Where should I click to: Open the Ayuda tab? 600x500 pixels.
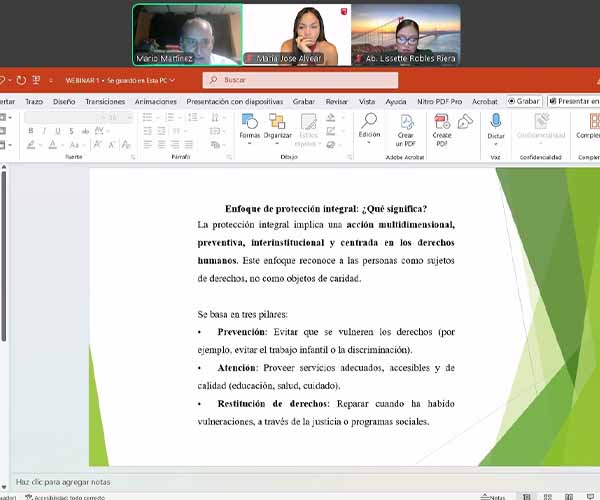click(396, 101)
